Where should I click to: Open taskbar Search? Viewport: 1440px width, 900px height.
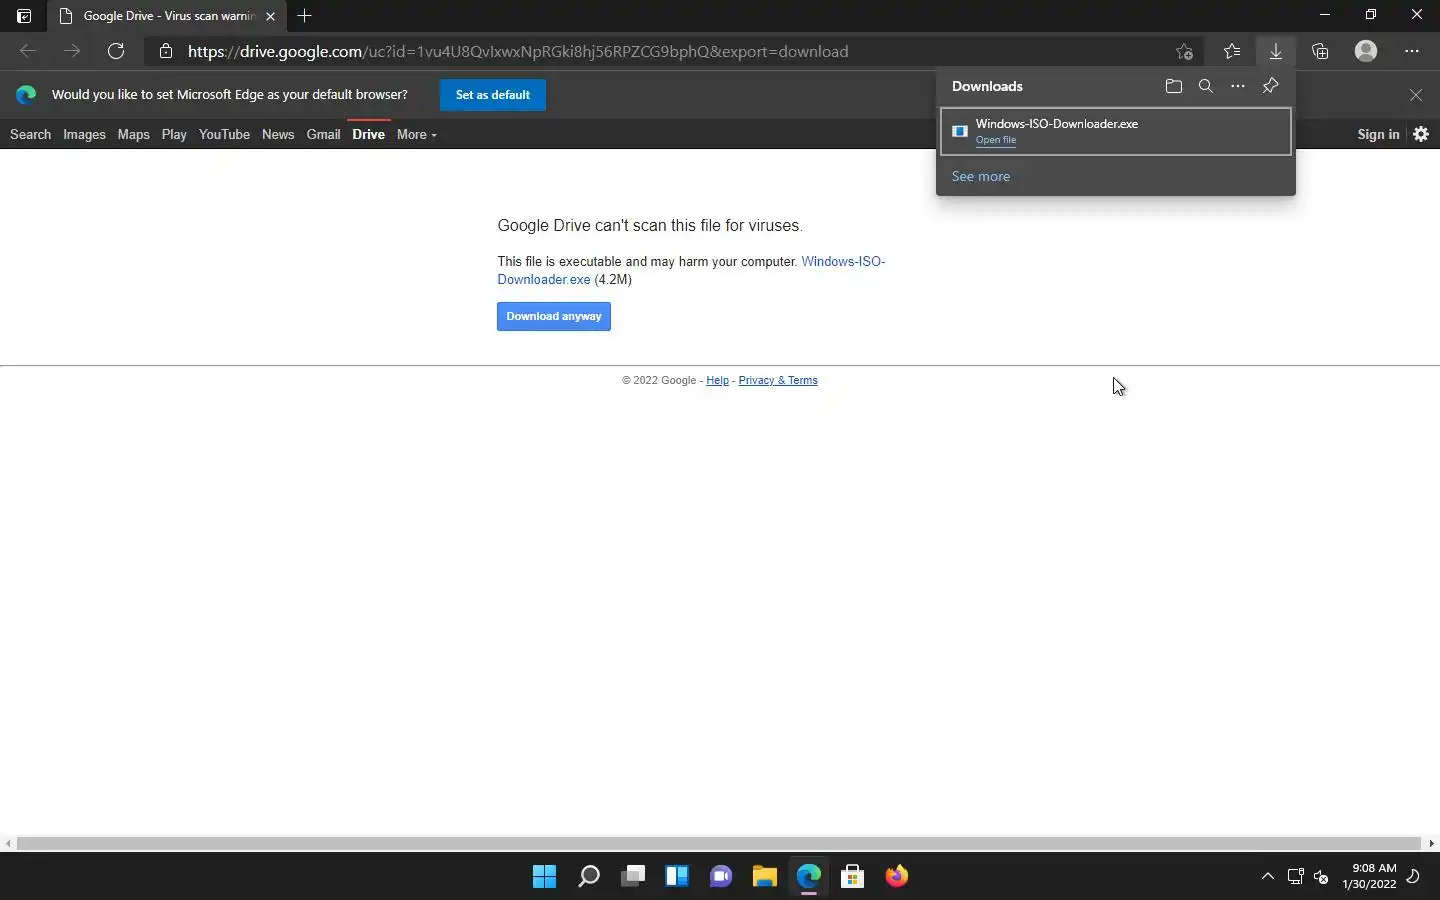pyautogui.click(x=589, y=876)
